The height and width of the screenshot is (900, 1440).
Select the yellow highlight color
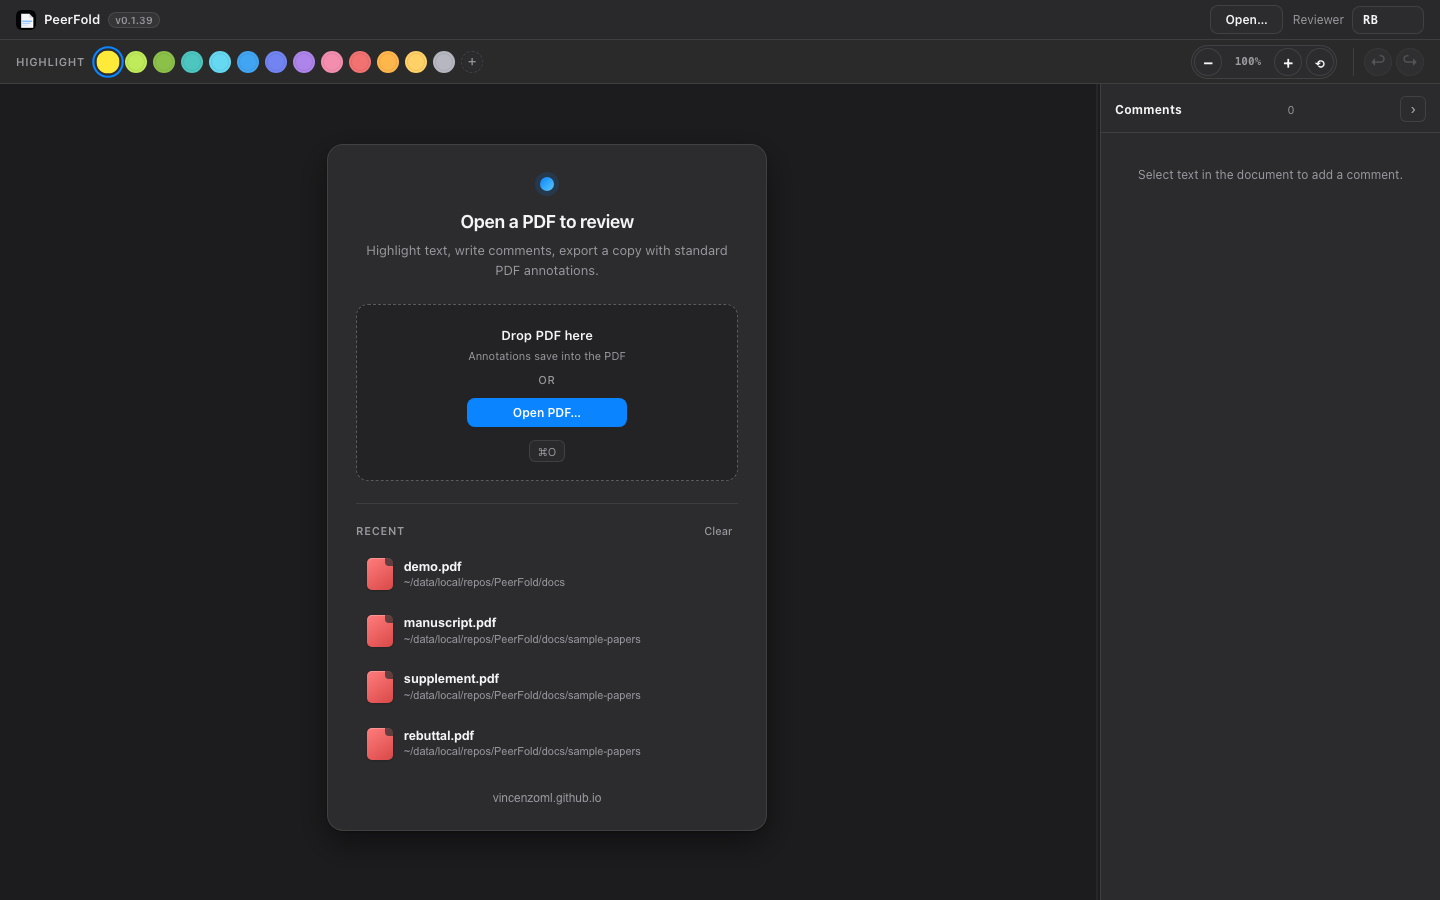tap(108, 62)
